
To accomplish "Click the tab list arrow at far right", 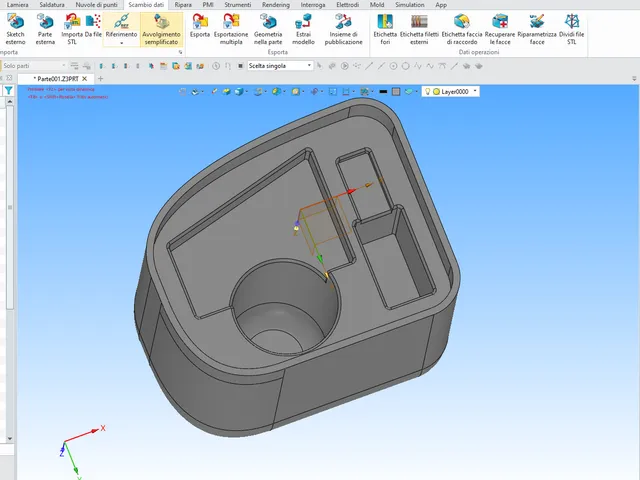I will [634, 78].
